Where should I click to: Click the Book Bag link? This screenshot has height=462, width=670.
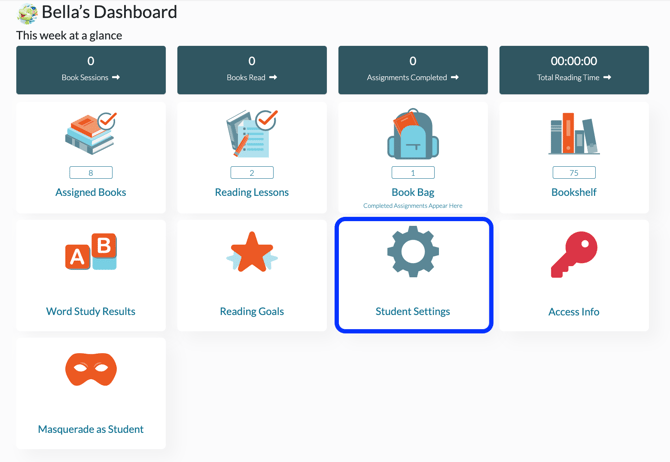(x=413, y=192)
